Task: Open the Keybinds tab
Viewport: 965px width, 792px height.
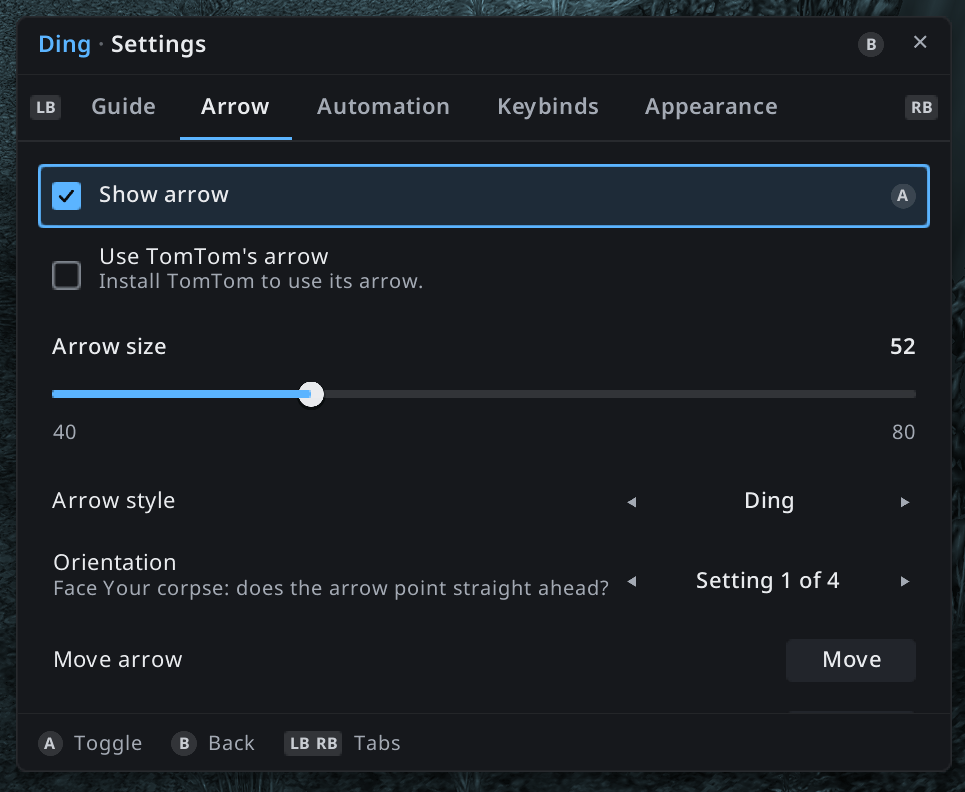Action: [548, 106]
